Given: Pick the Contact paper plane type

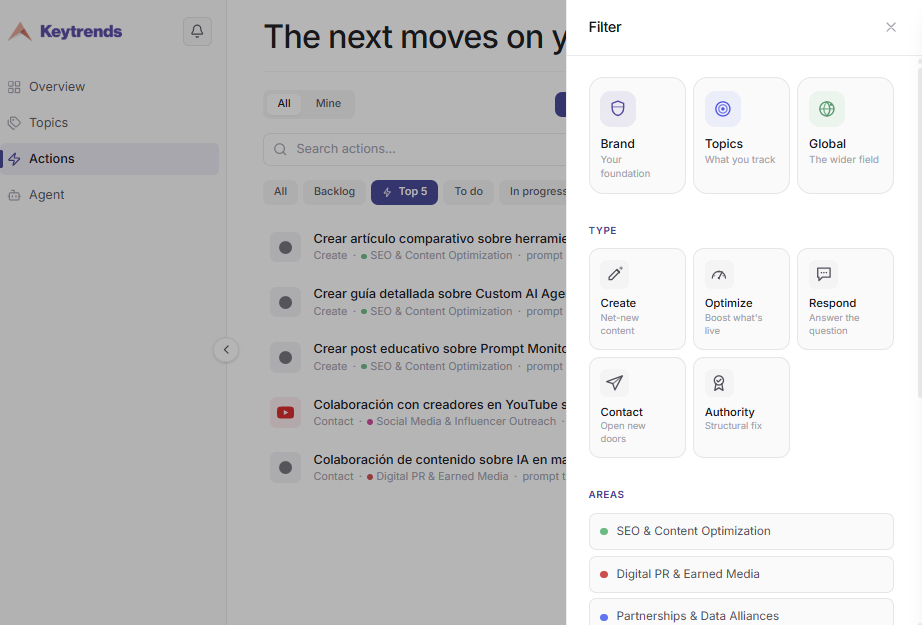Looking at the screenshot, I should pyautogui.click(x=637, y=407).
